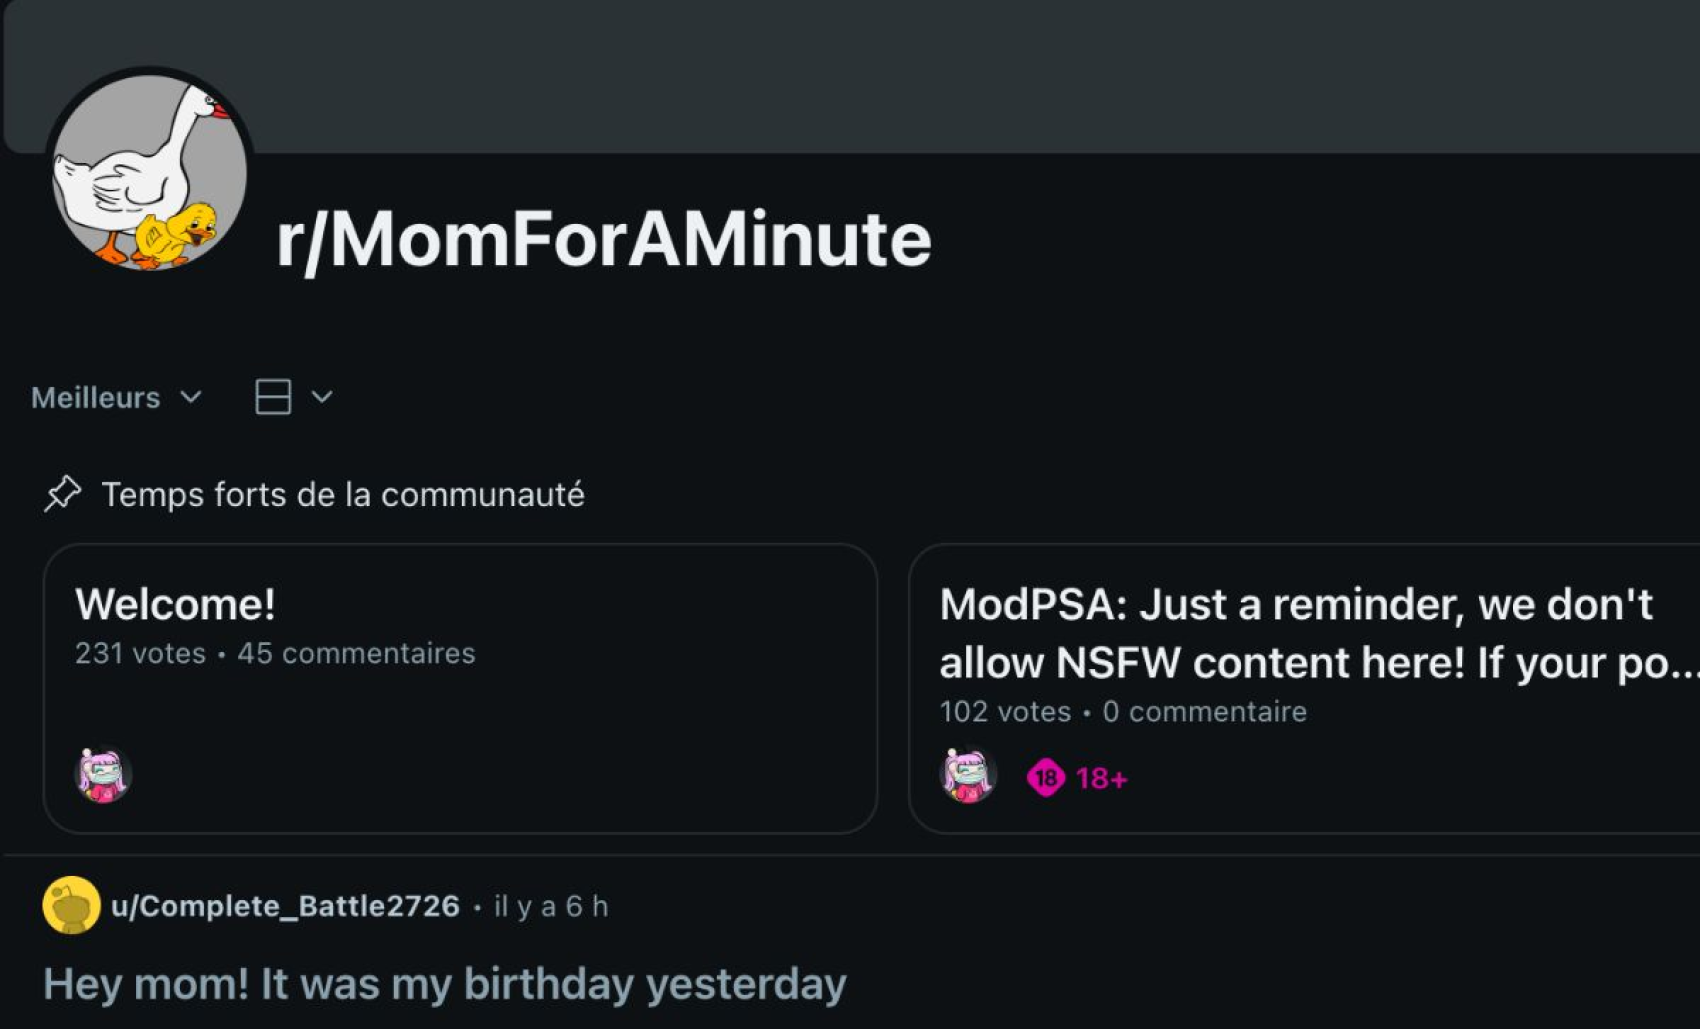Viewport: 1700px width, 1029px height.
Task: Click the il y a 6 h timestamp
Action: tap(551, 907)
